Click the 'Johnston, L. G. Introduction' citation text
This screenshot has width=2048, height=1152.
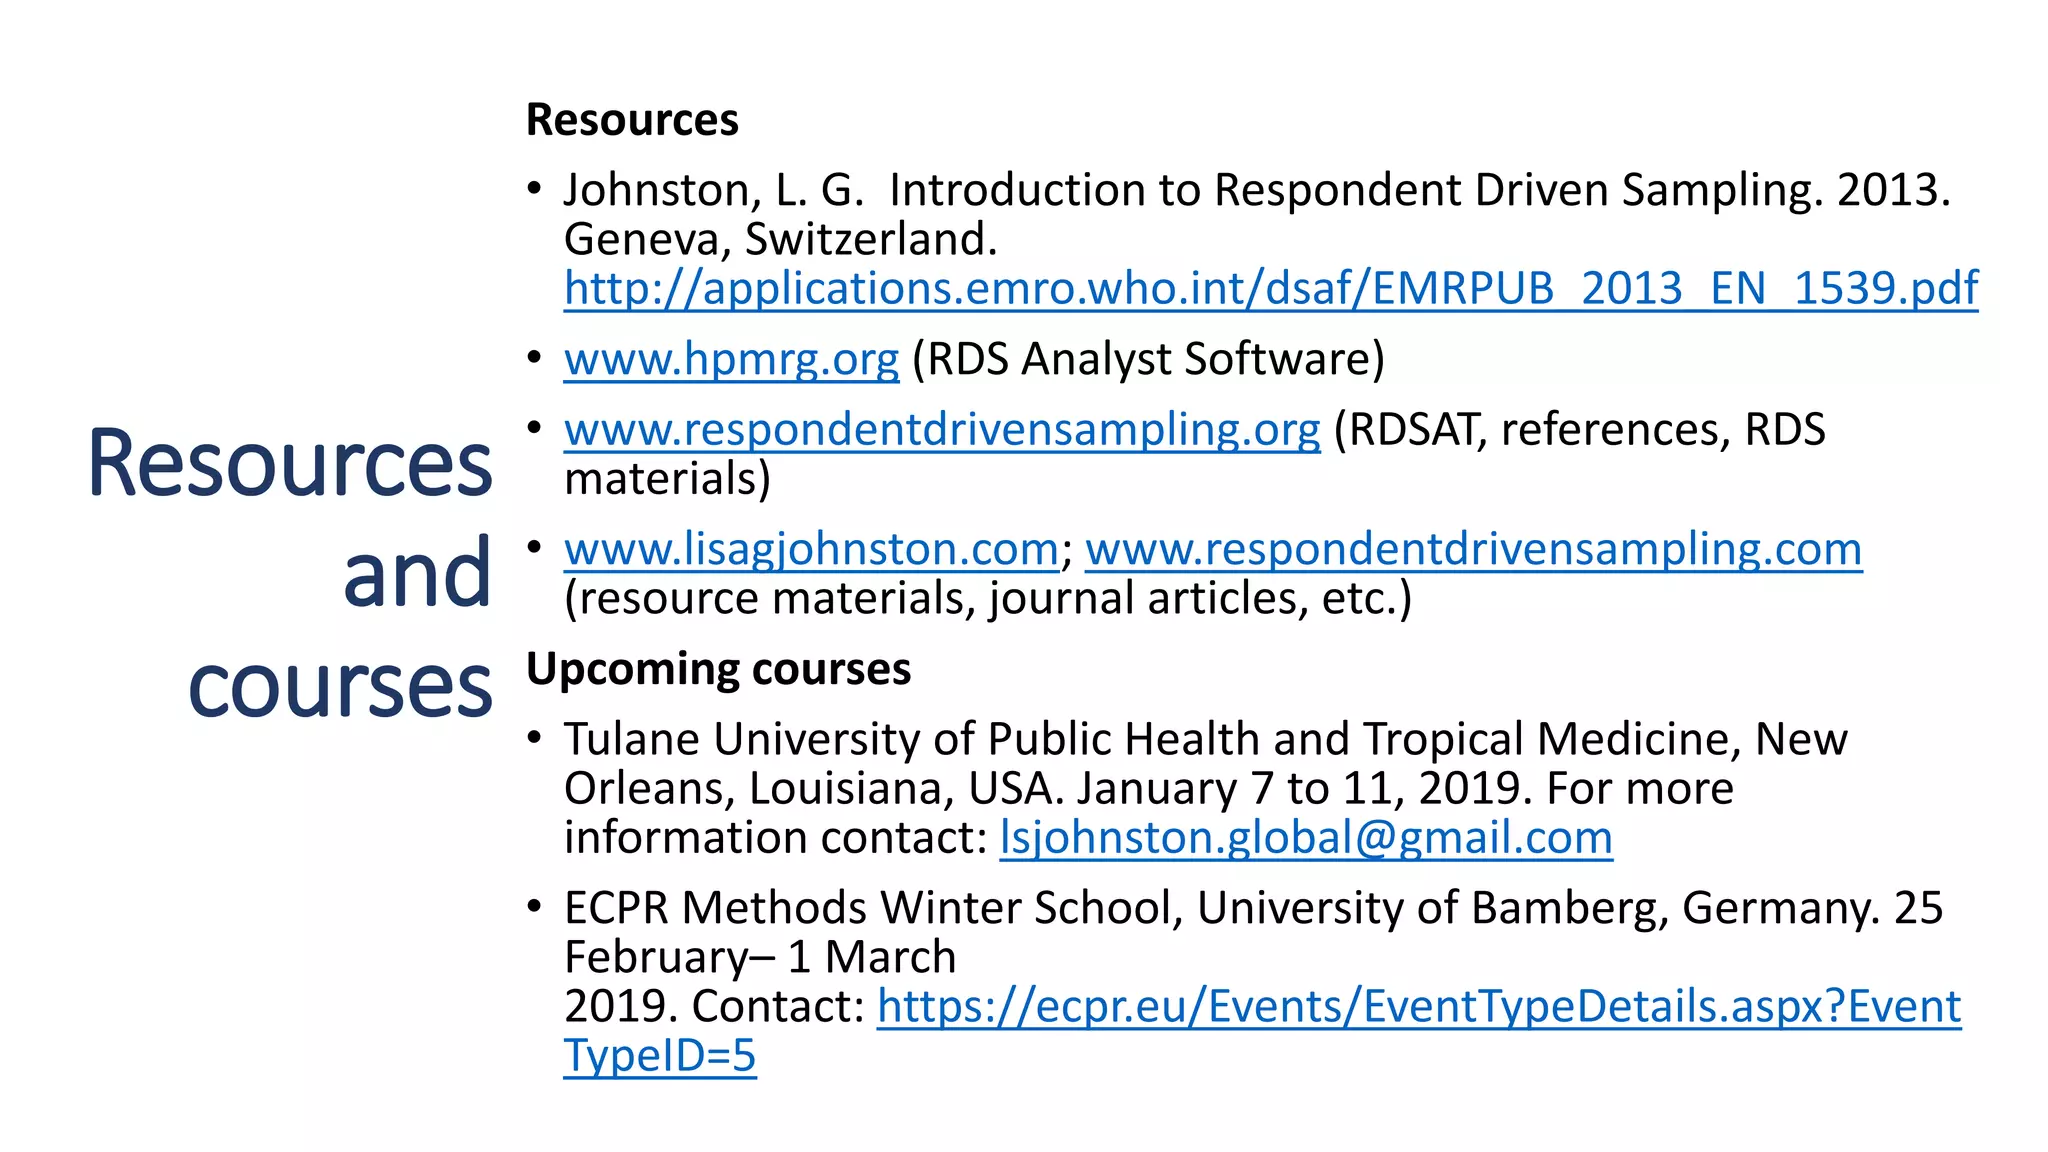(x=1257, y=190)
